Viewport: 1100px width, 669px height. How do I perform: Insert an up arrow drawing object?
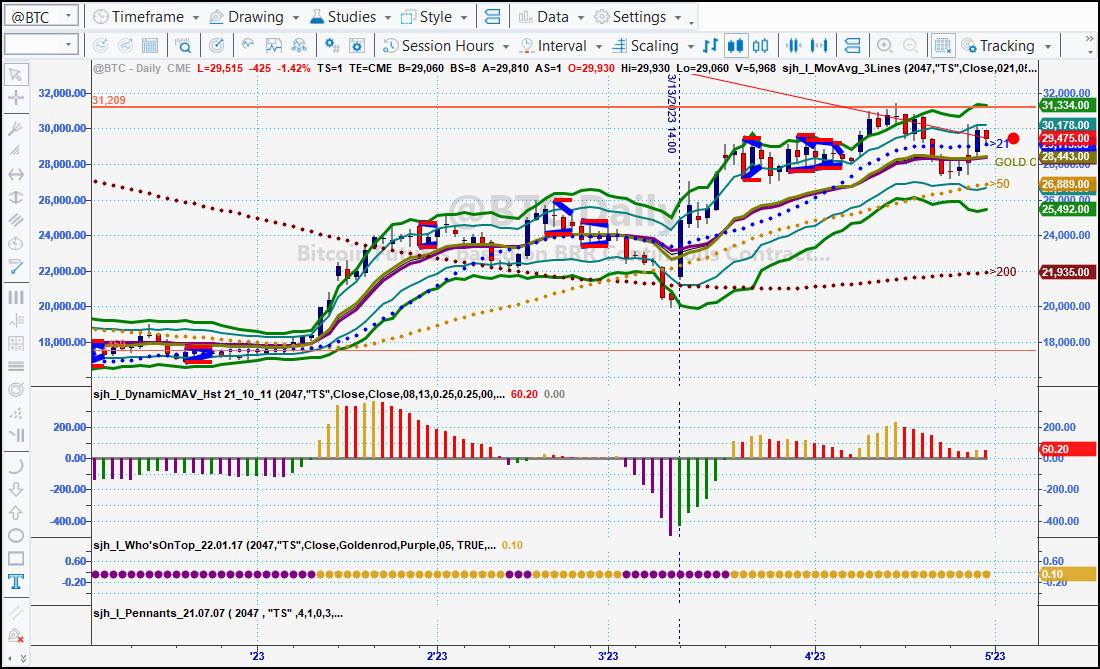[15, 513]
